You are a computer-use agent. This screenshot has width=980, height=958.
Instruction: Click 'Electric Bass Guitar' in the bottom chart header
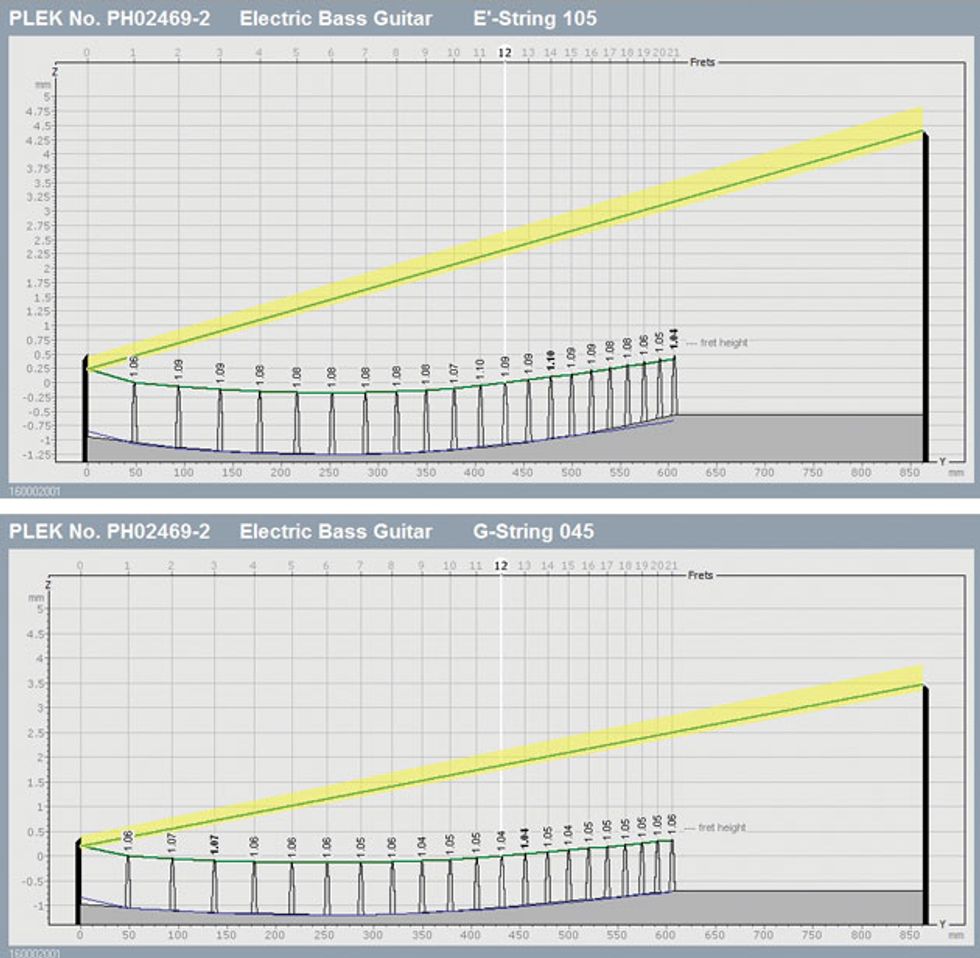[x=336, y=531]
